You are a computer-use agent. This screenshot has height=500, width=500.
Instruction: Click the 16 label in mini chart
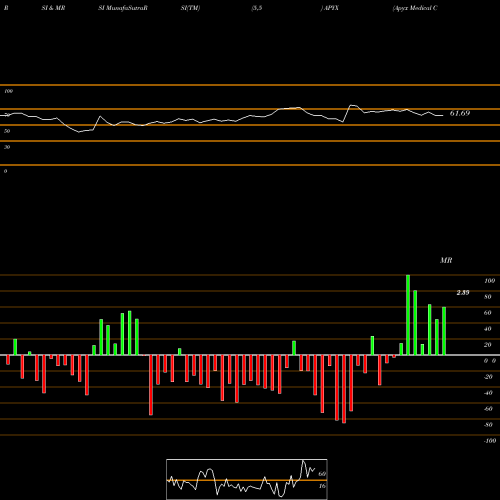point(322,486)
